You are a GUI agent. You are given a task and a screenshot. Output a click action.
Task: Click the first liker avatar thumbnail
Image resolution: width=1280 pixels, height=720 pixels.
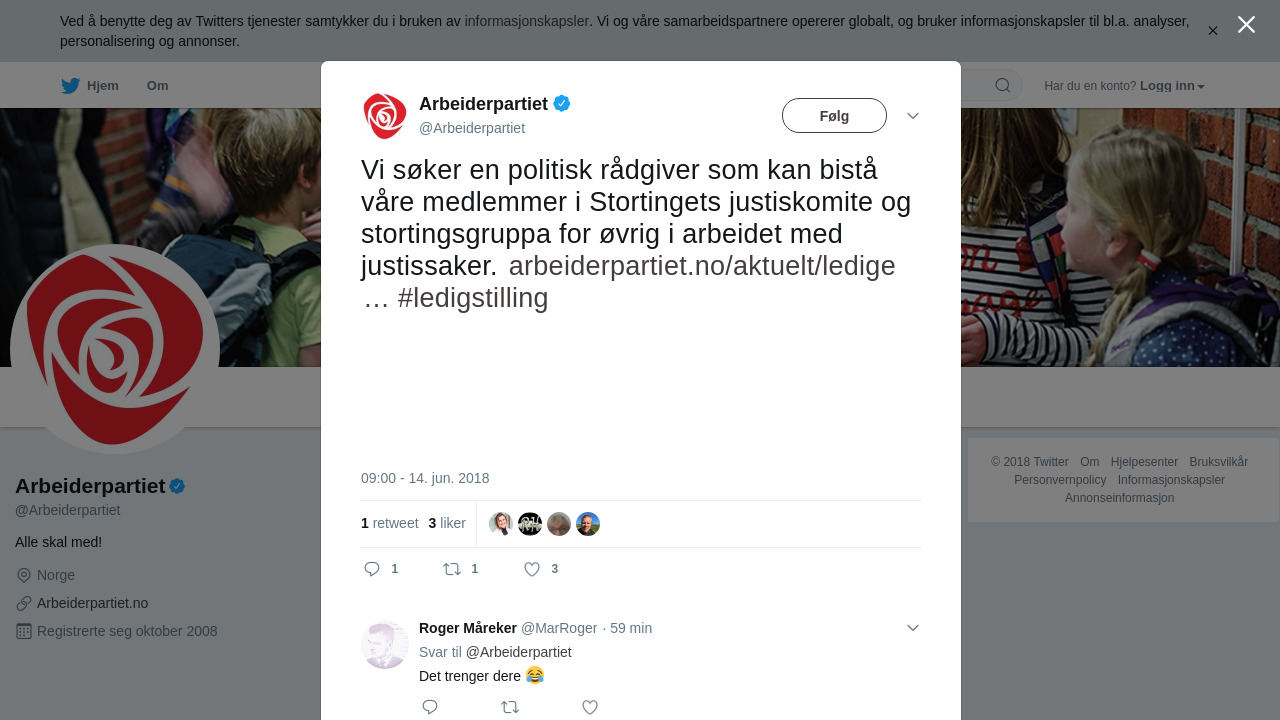click(501, 524)
